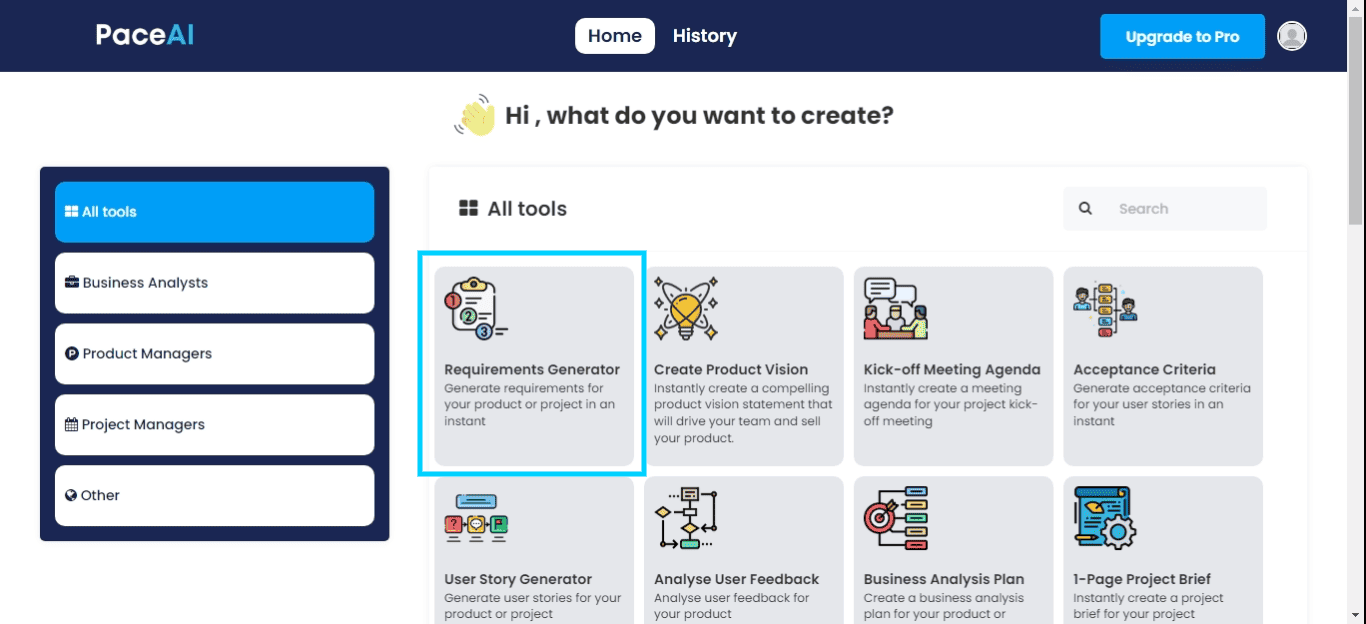This screenshot has width=1366, height=624.
Task: Click the All tools grid icon
Action: (x=467, y=208)
